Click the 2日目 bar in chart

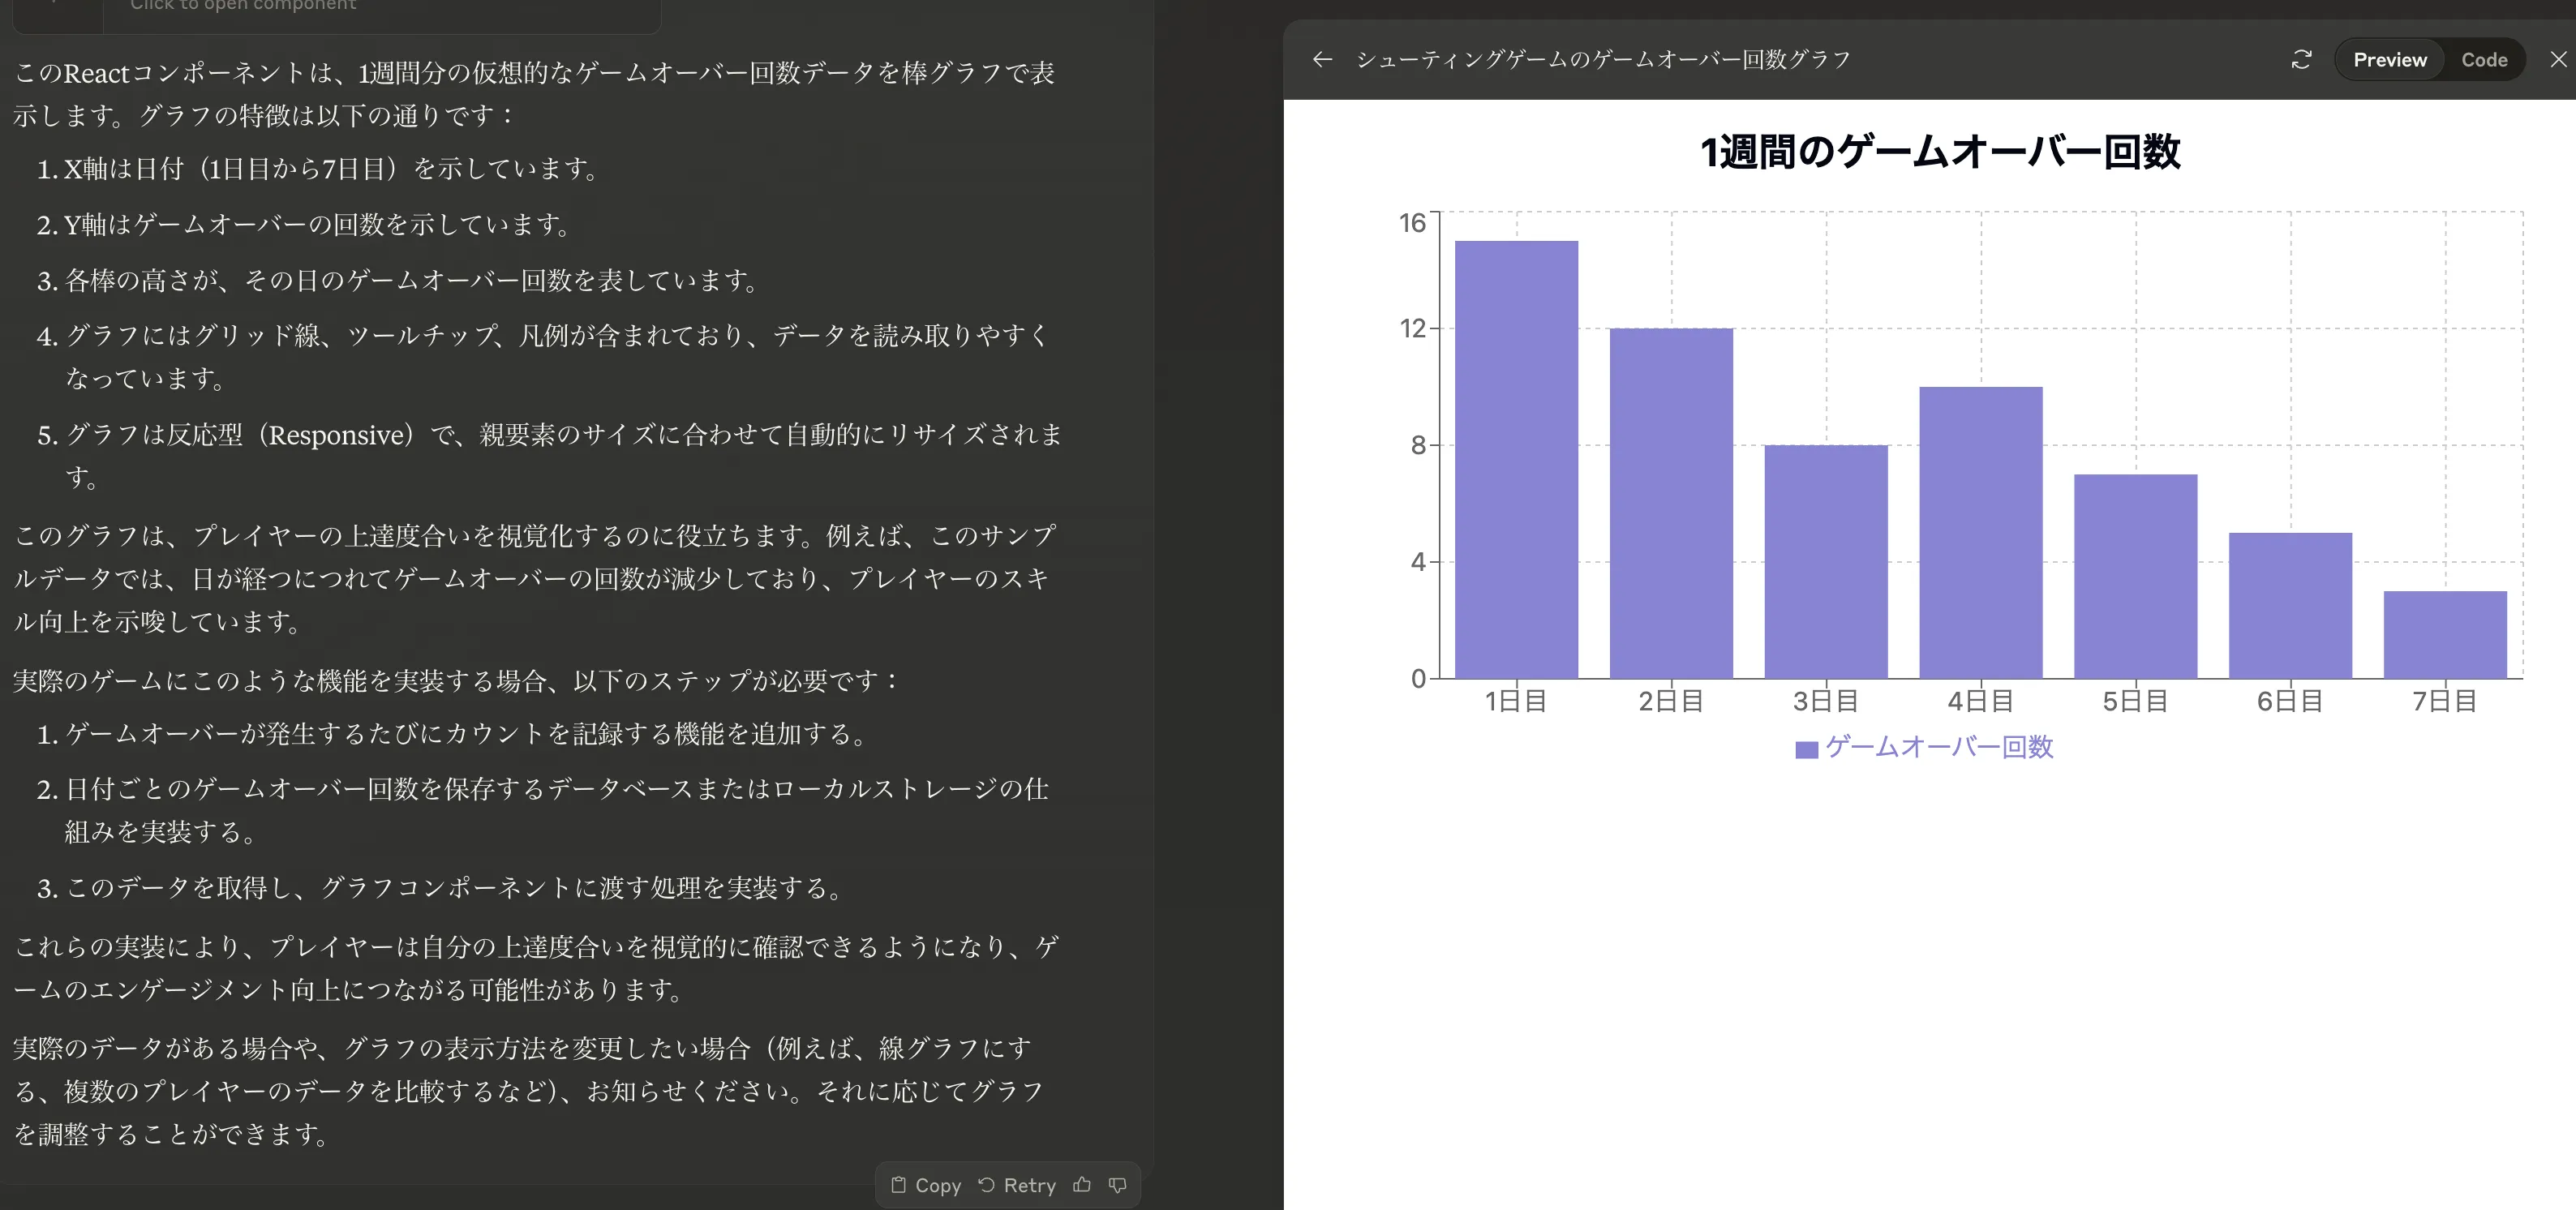(1671, 503)
